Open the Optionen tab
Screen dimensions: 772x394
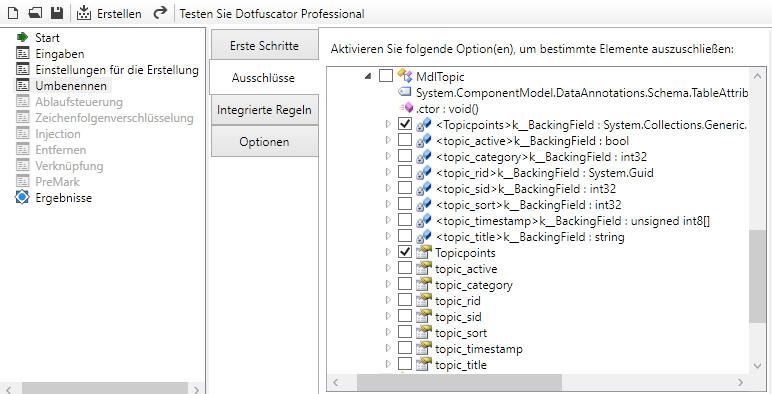pos(264,142)
